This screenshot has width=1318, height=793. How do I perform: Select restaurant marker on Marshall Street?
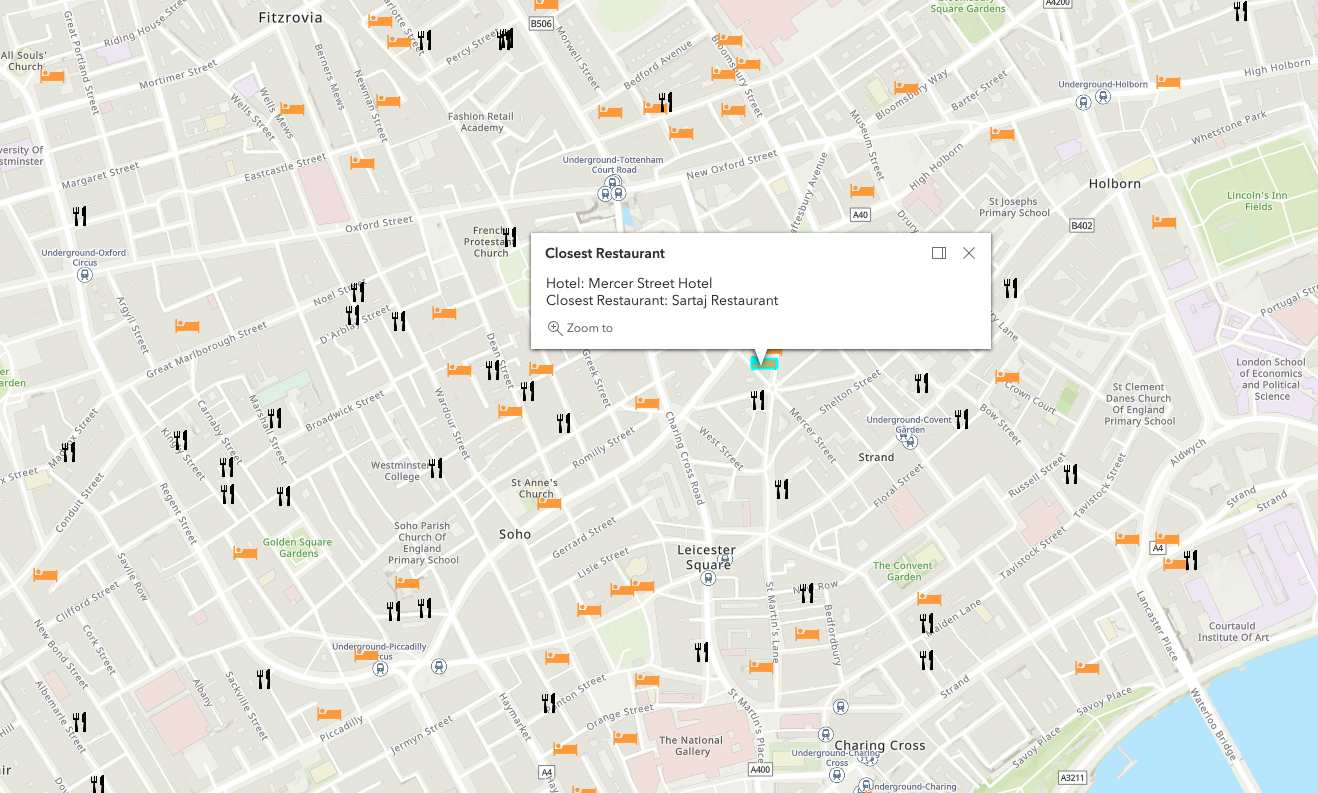click(275, 418)
